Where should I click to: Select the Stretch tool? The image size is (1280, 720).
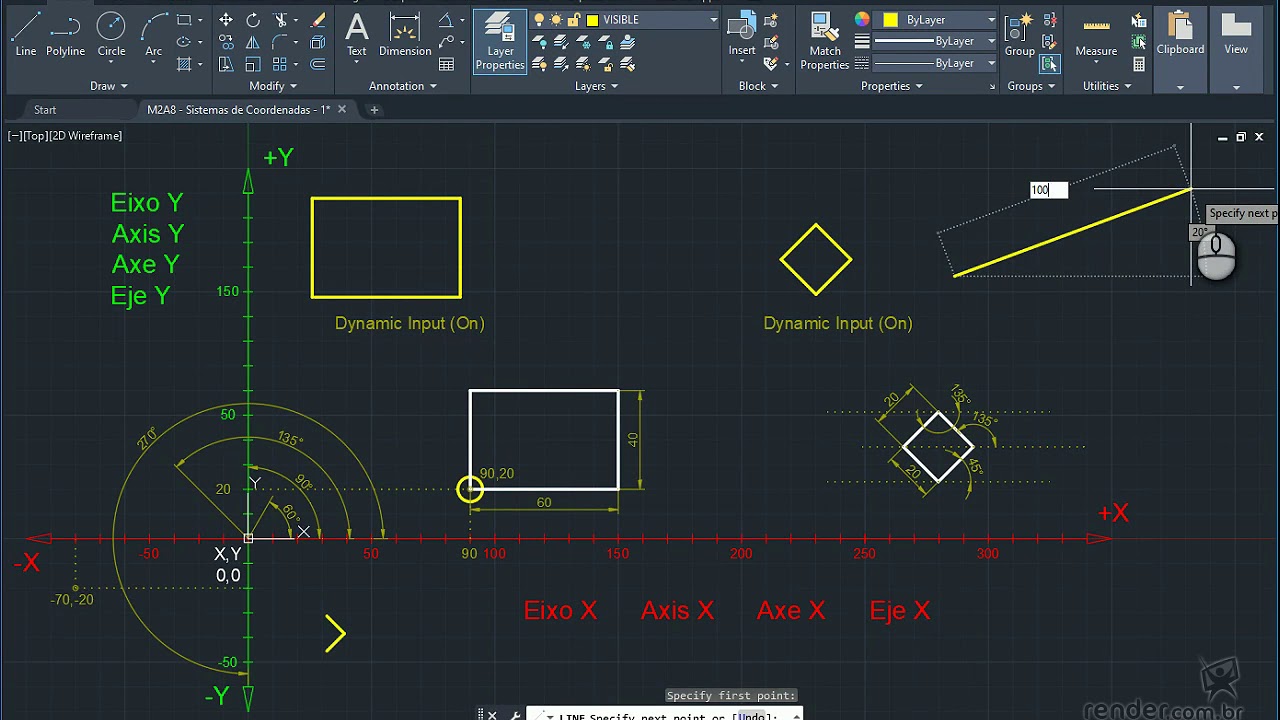tap(226, 64)
